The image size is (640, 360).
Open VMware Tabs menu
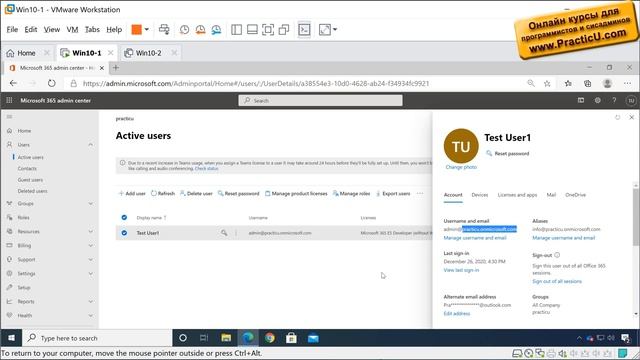92,29
